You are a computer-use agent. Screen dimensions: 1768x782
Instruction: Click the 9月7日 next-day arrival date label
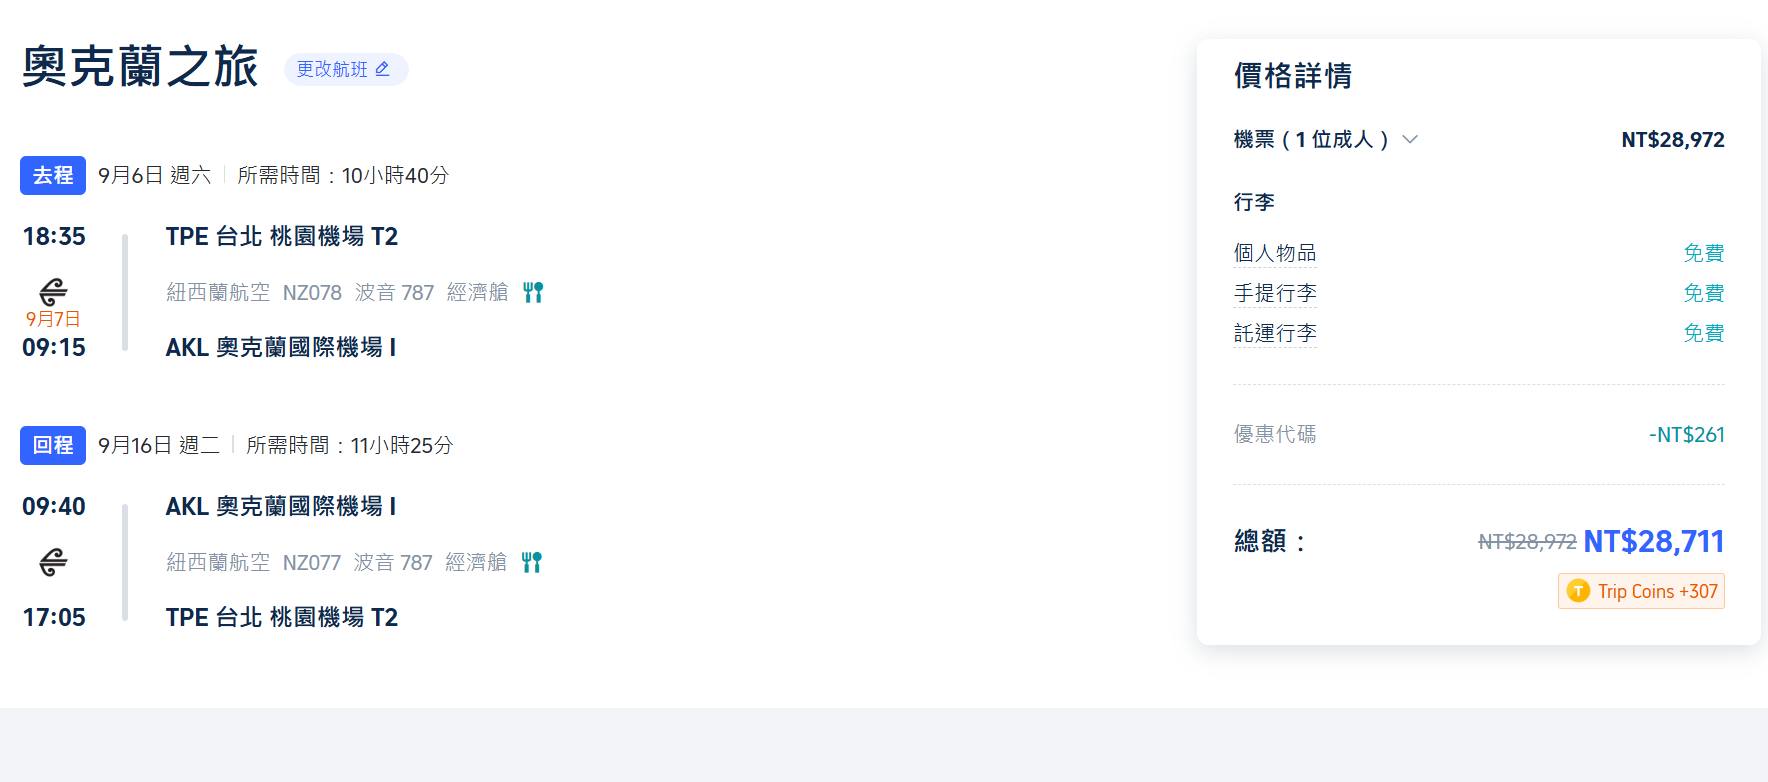coord(53,319)
